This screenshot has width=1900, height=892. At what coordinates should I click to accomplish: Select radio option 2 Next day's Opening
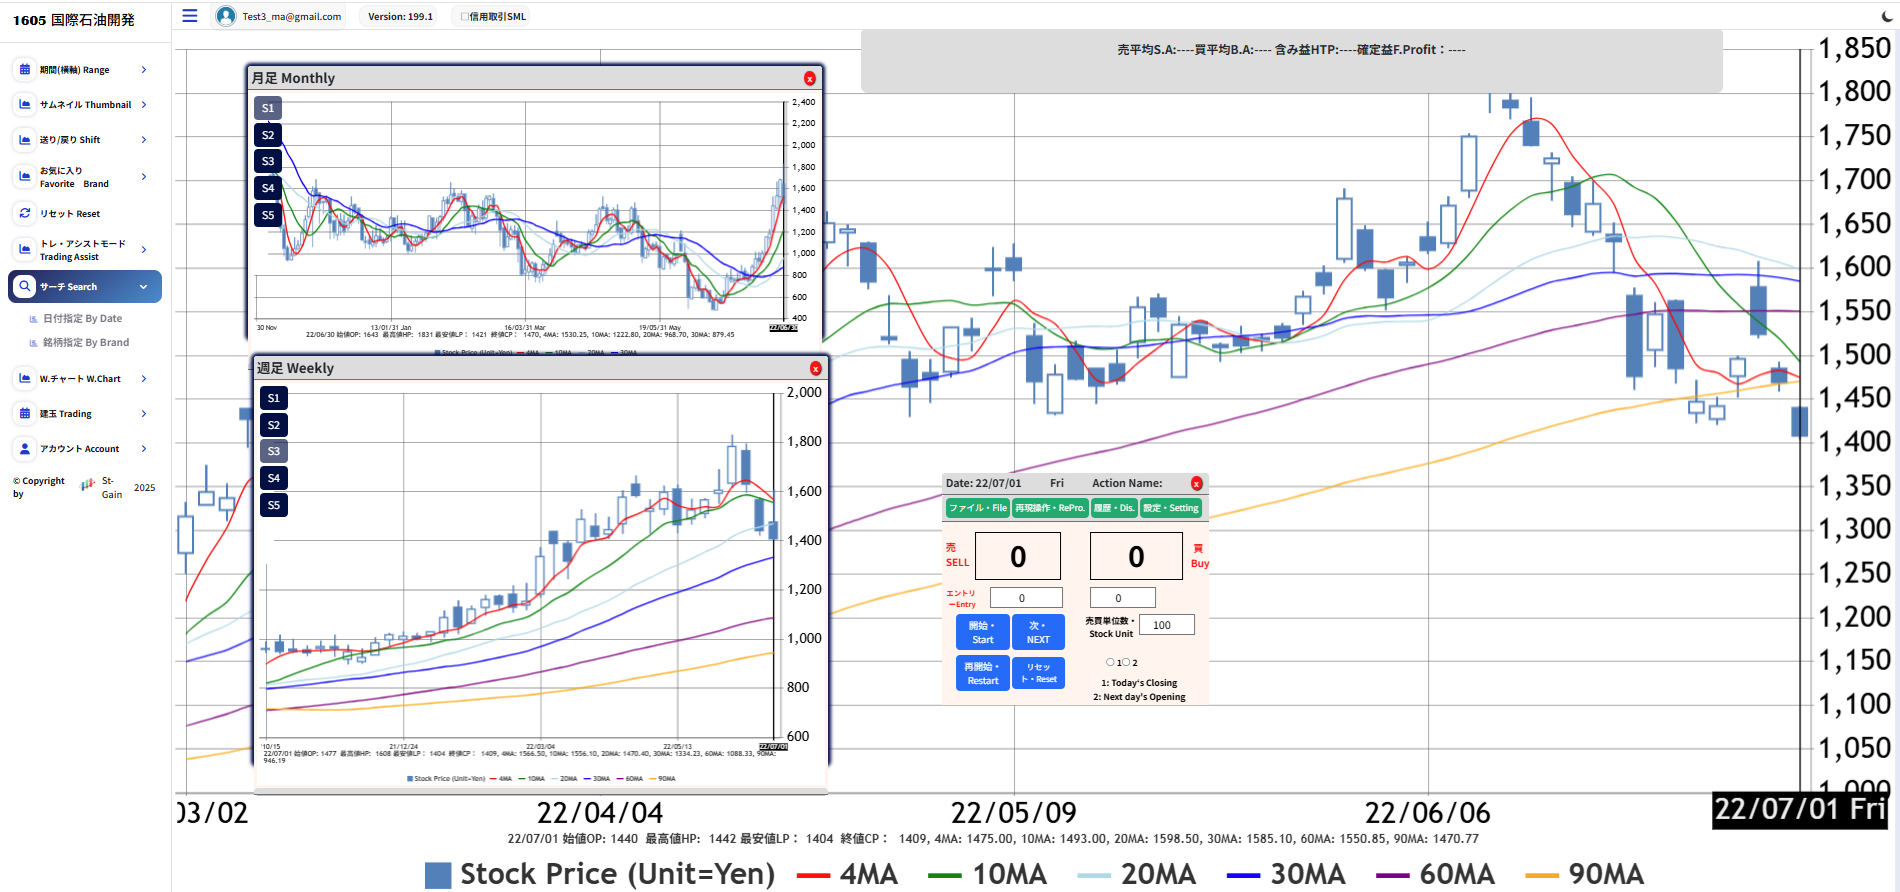pyautogui.click(x=1126, y=662)
